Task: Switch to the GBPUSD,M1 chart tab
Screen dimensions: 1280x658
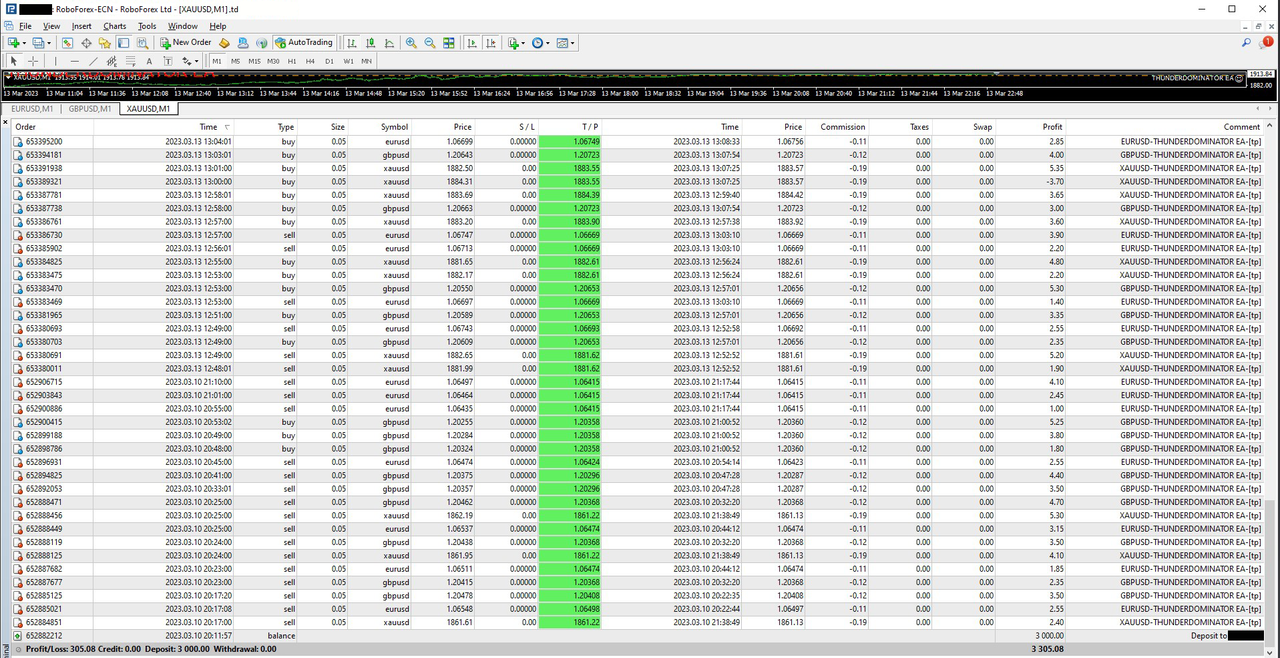Action: point(89,108)
